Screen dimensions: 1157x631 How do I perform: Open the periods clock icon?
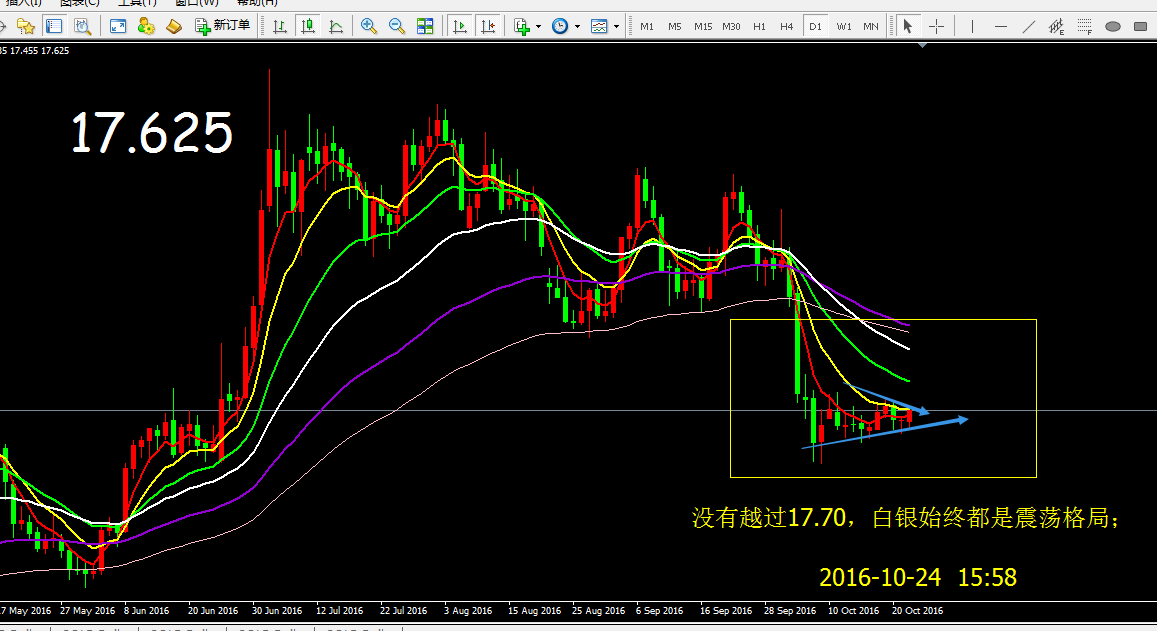[560, 27]
